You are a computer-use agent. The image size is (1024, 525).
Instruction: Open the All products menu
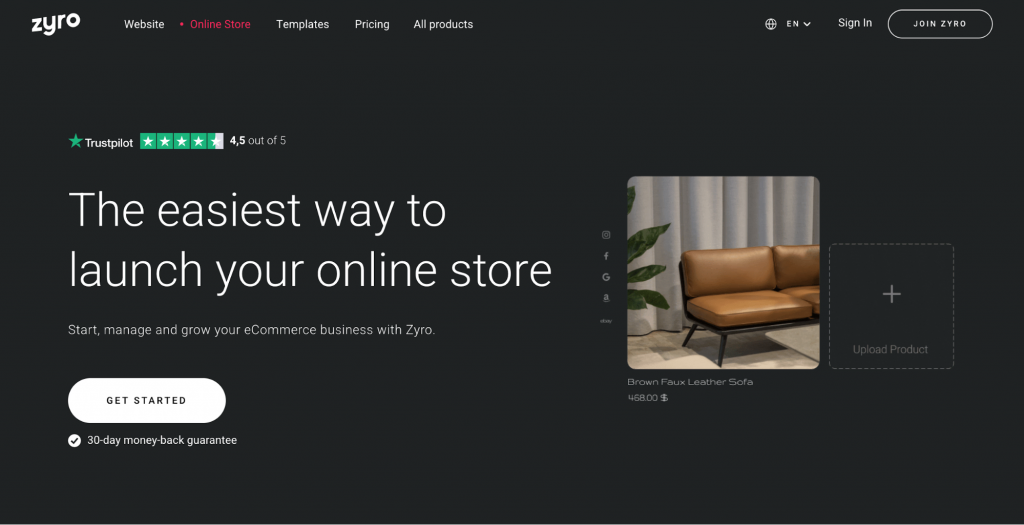tap(443, 24)
